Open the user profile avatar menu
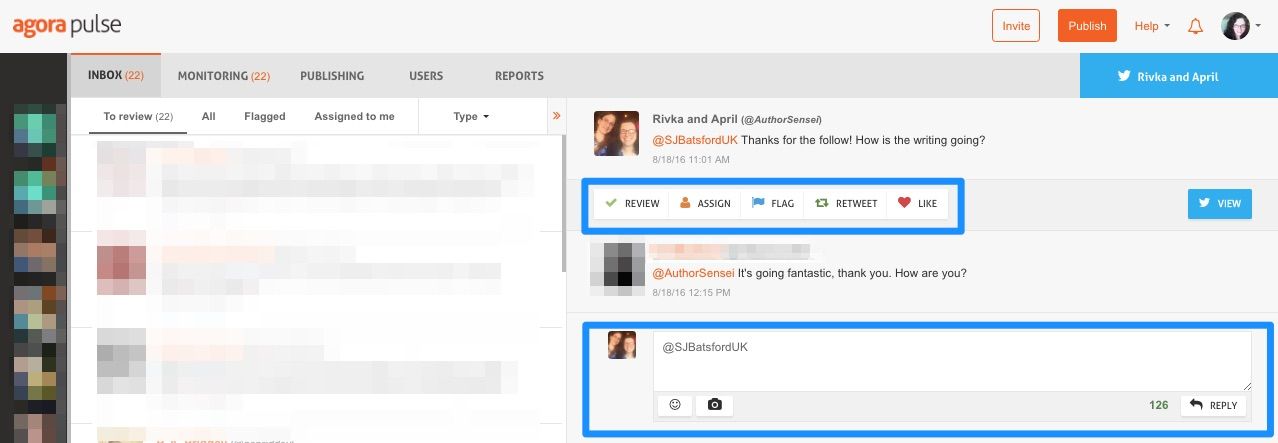The width and height of the screenshot is (1278, 443). click(x=1241, y=26)
